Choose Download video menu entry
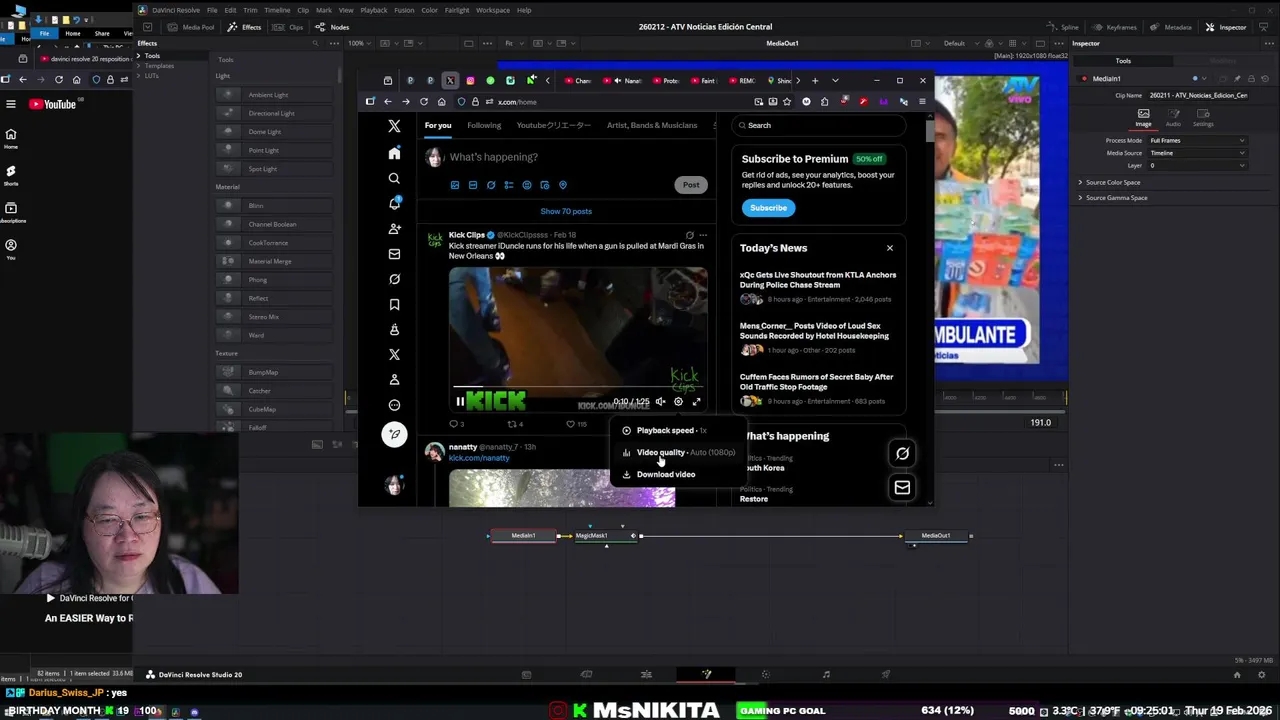The width and height of the screenshot is (1280, 720). click(678, 475)
